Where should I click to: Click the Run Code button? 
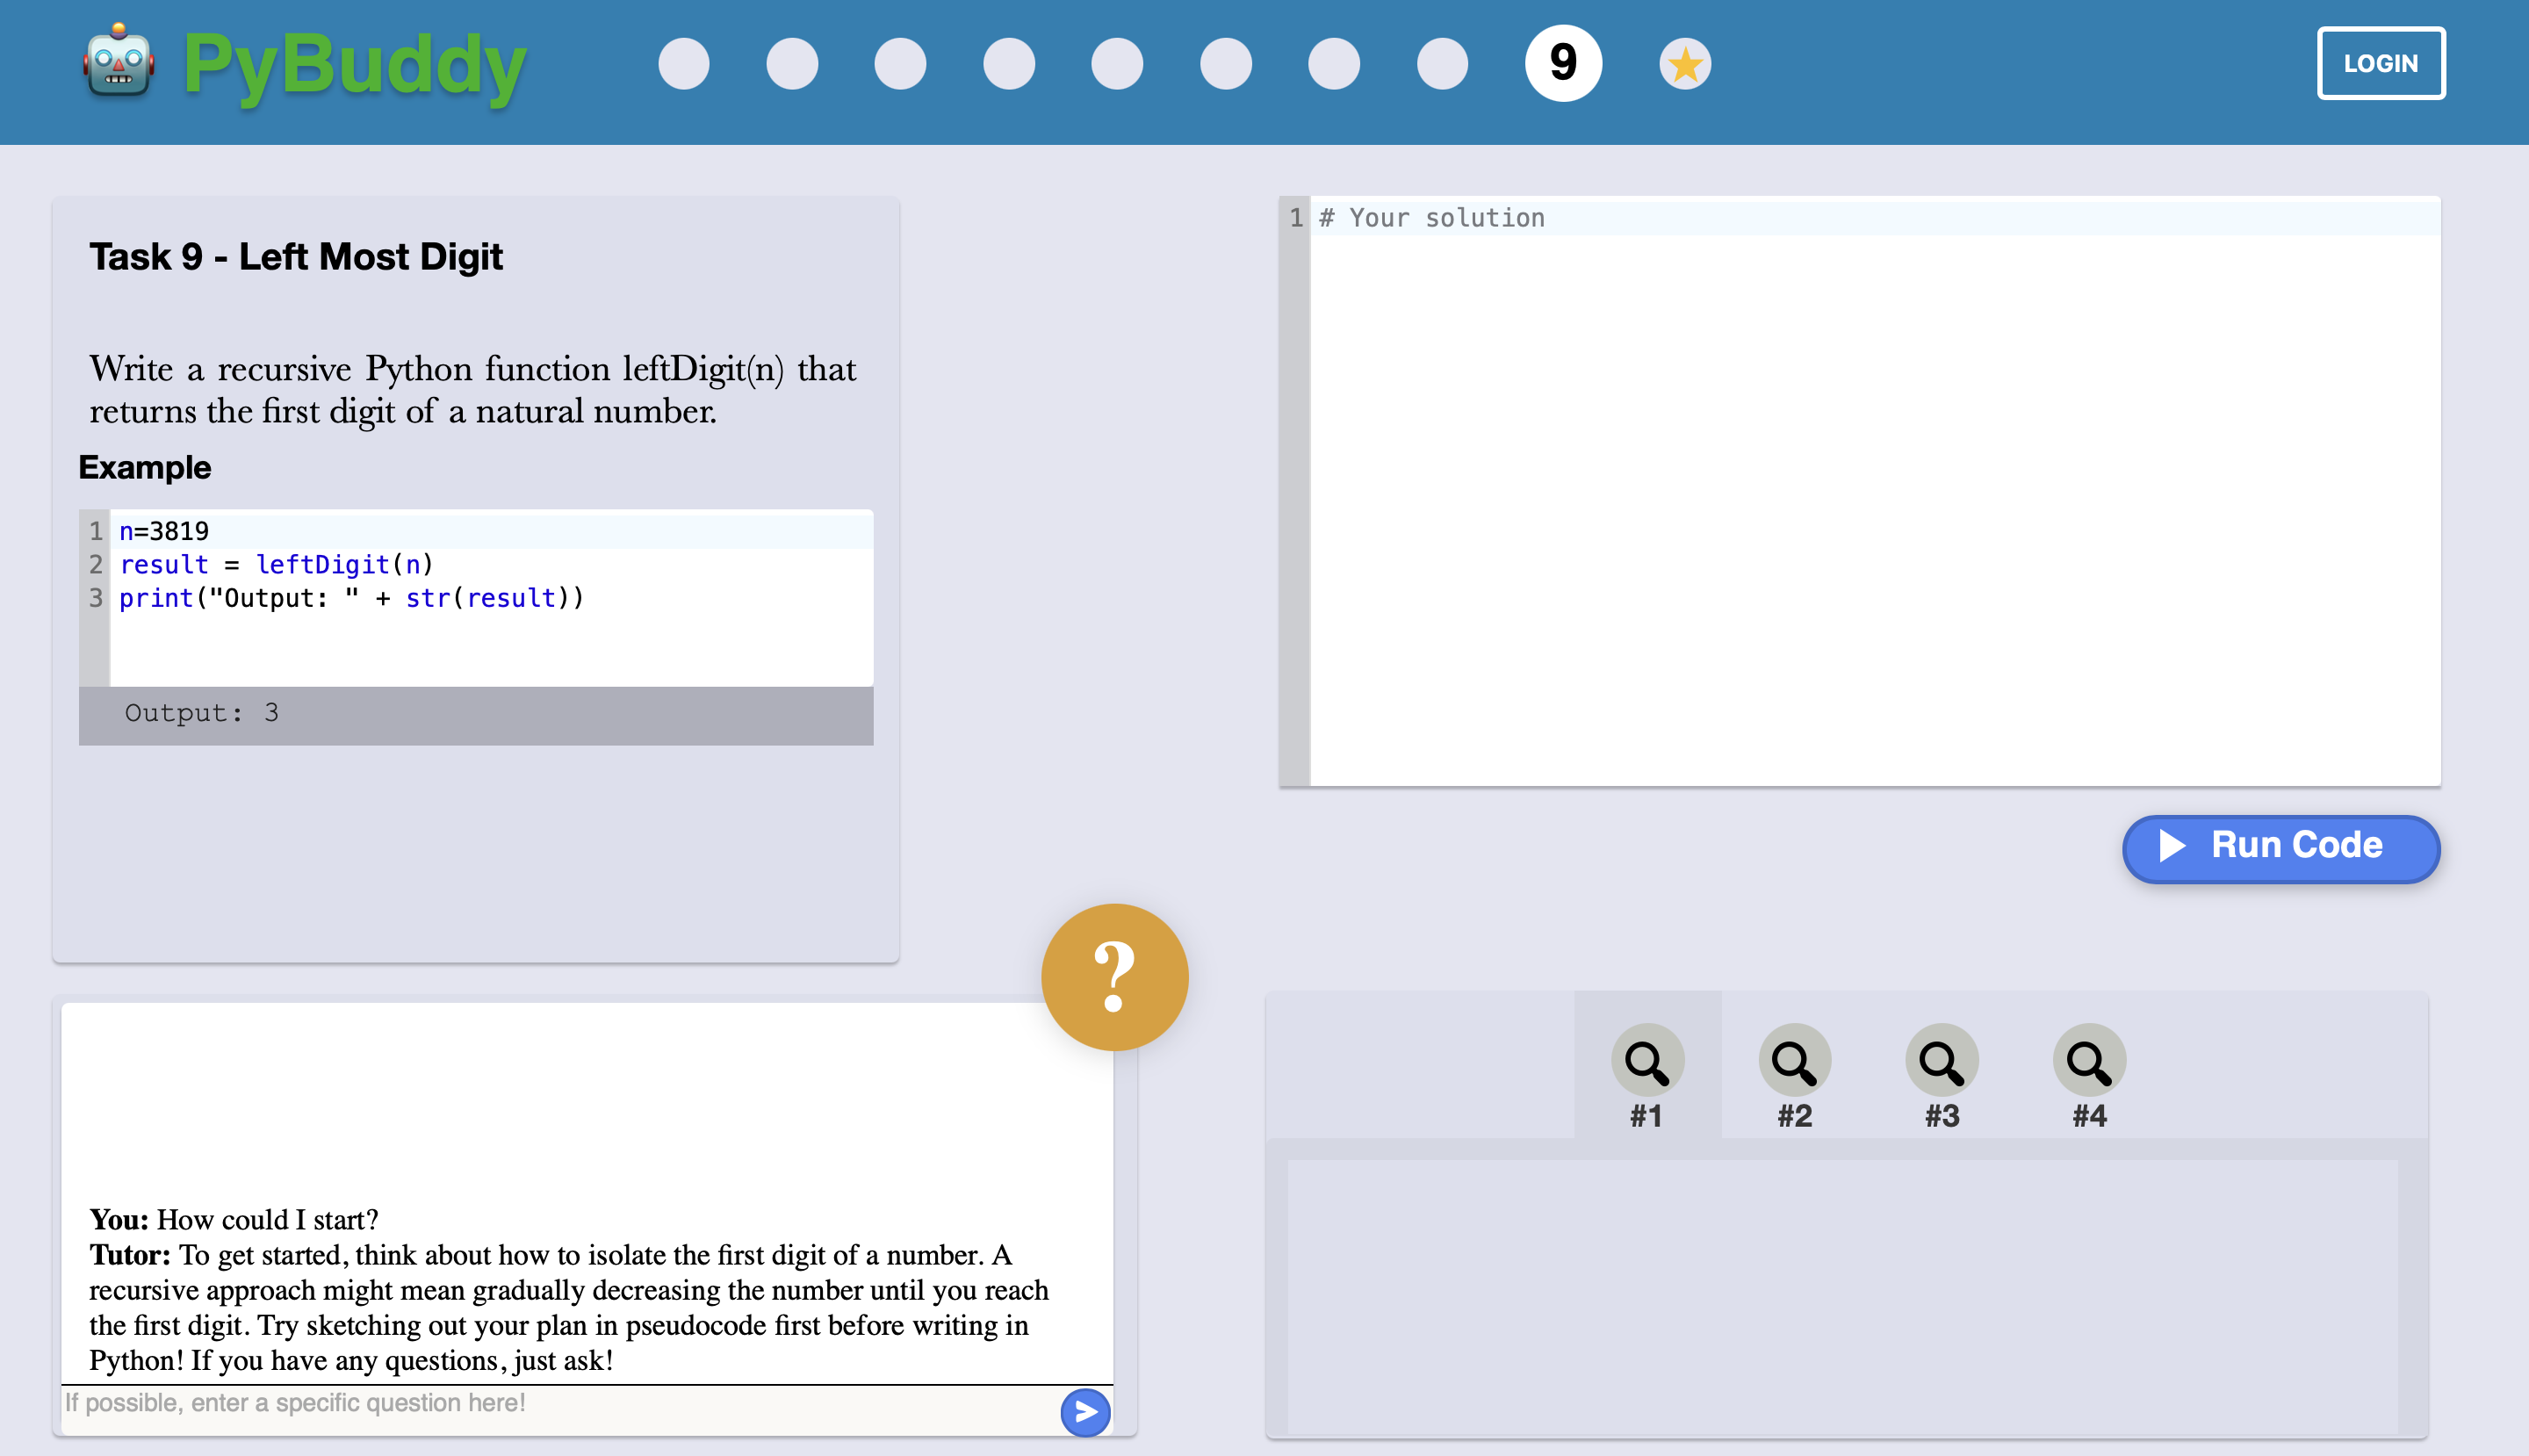(2280, 848)
